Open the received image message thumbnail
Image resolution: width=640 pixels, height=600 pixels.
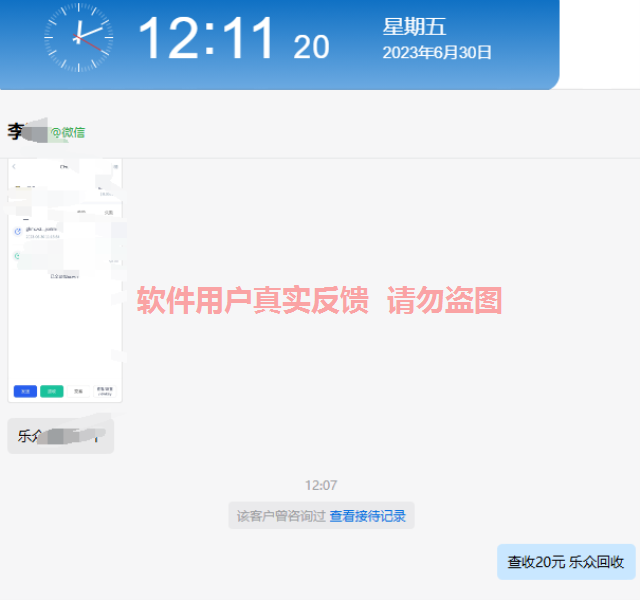(x=65, y=280)
